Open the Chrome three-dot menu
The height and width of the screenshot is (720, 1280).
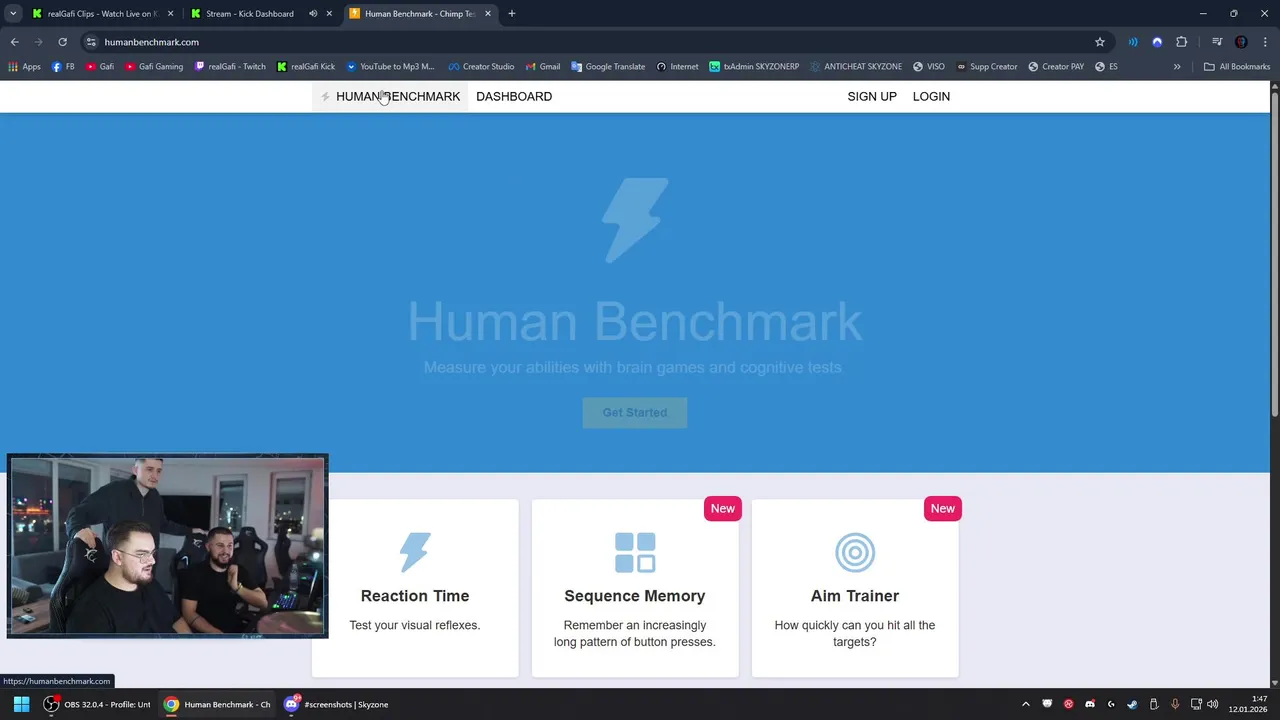tap(1263, 42)
